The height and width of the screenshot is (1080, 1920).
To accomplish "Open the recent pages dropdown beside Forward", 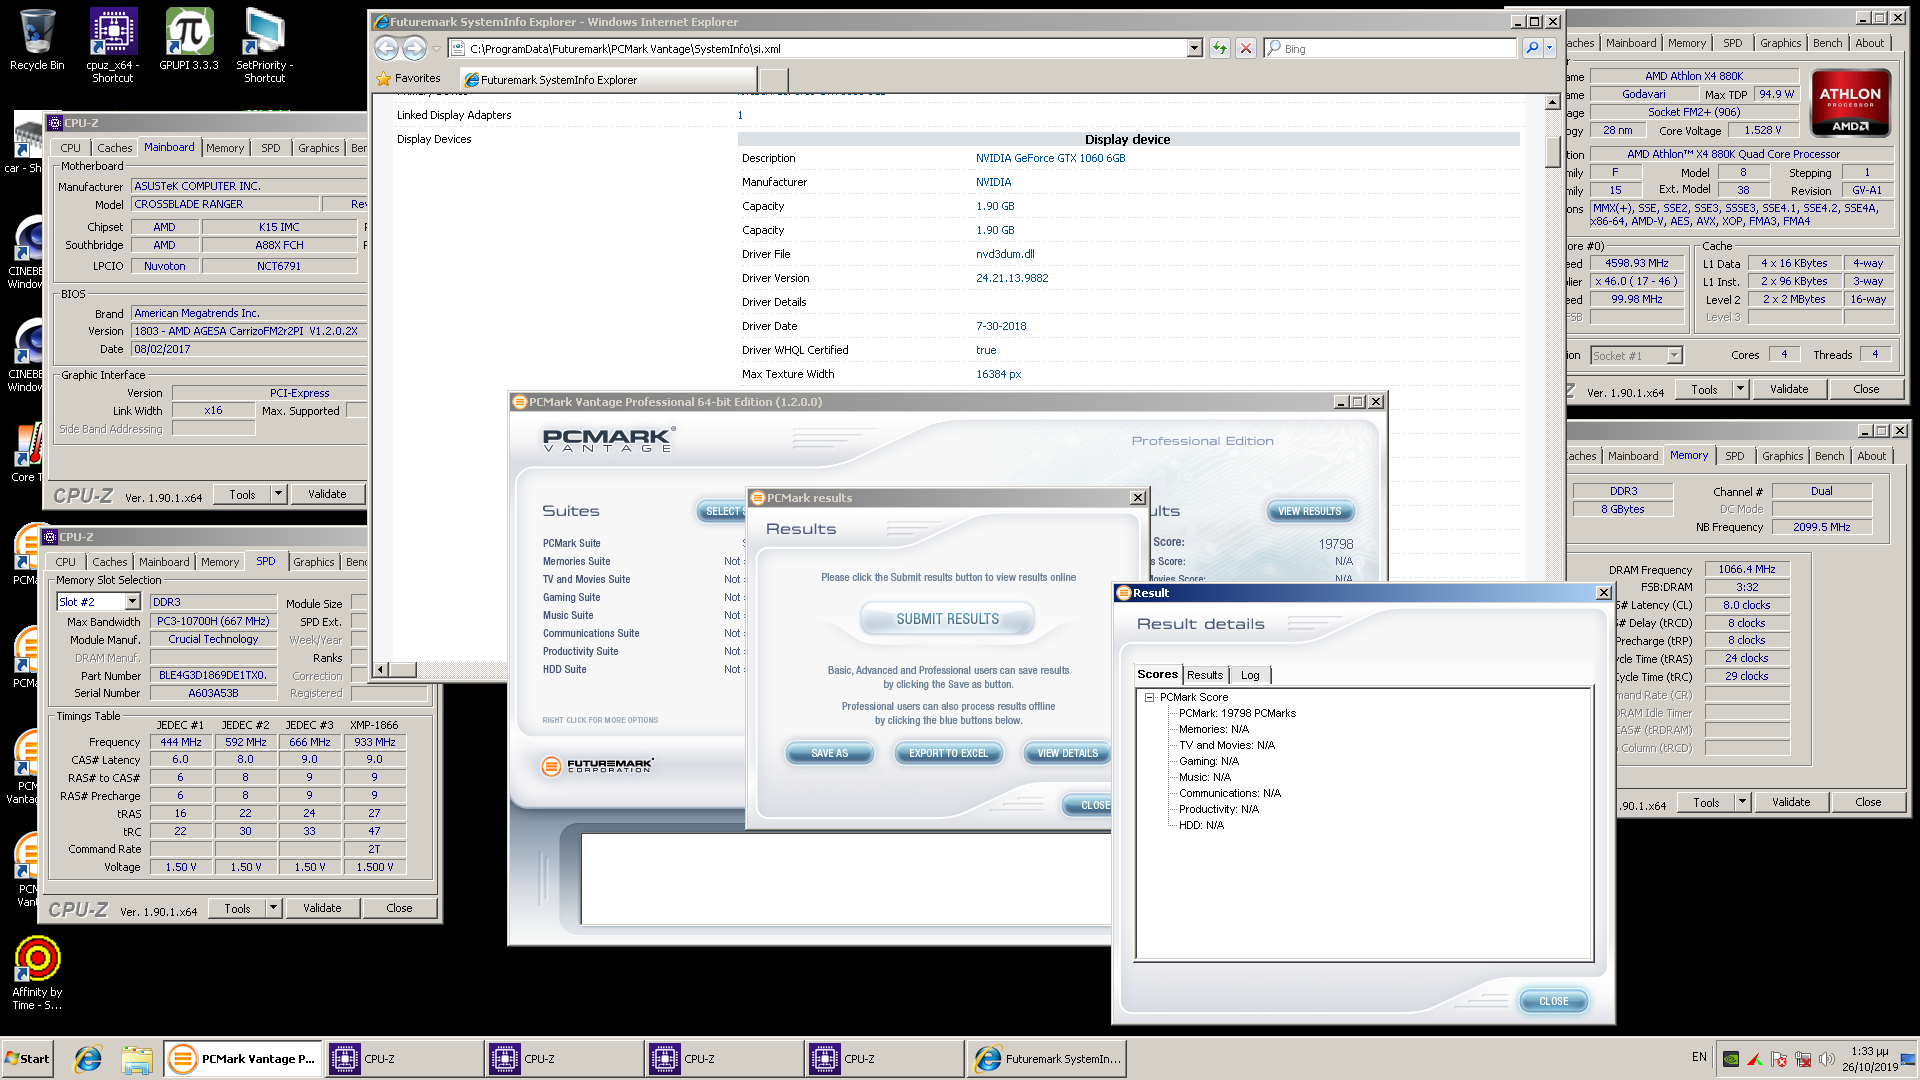I will click(x=436, y=48).
